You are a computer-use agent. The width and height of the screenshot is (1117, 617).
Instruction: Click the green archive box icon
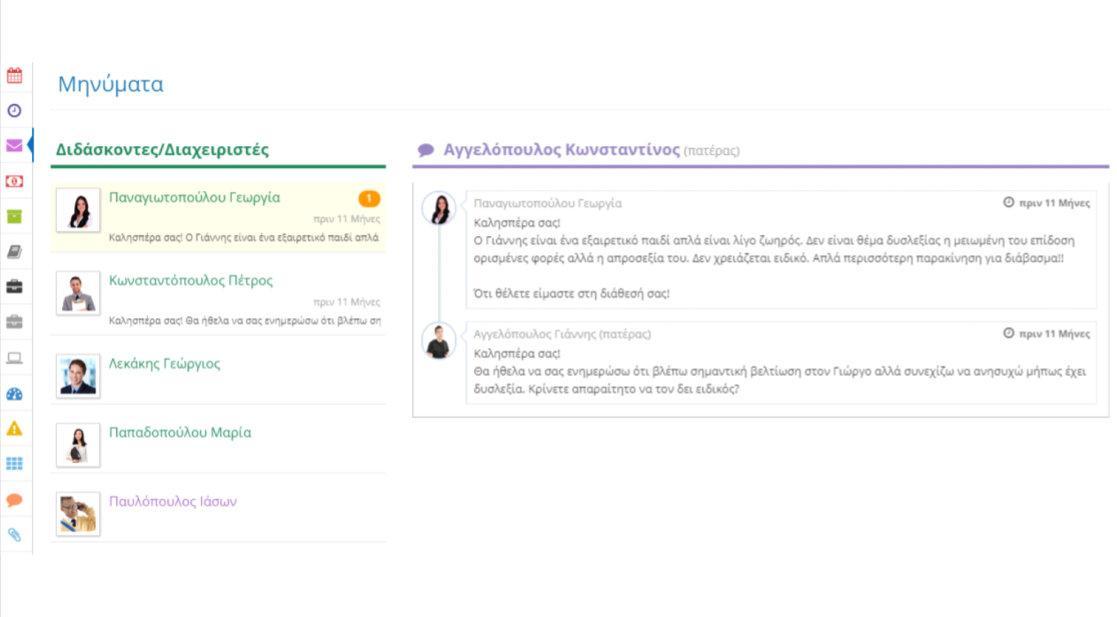(14, 216)
